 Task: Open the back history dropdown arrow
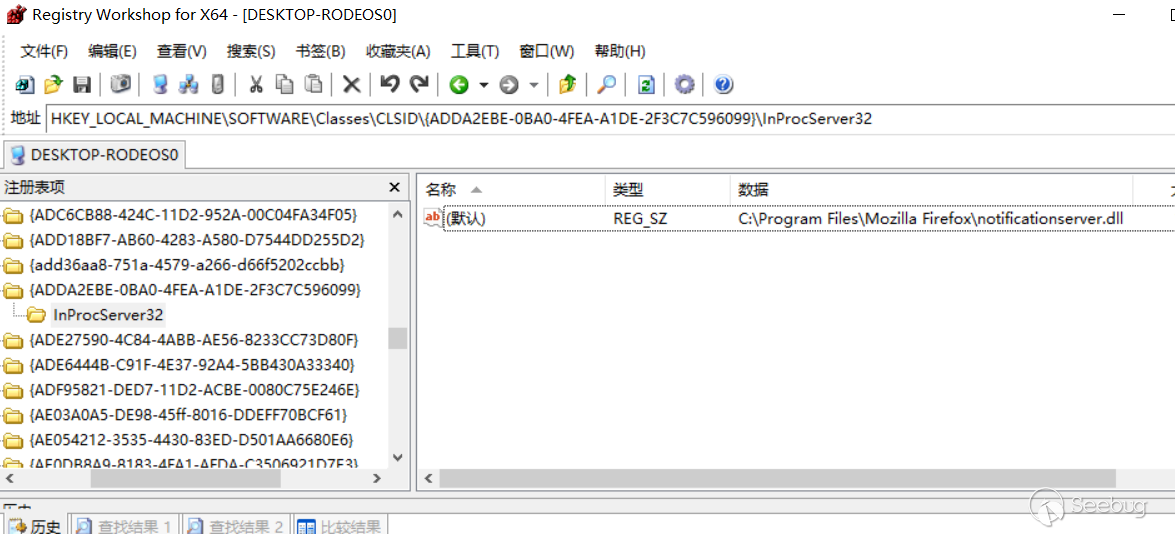click(x=483, y=85)
